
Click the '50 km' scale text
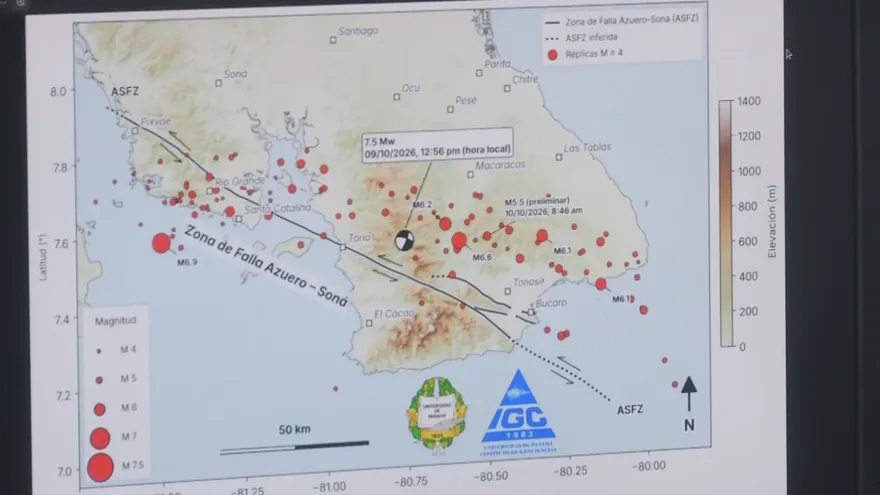click(x=295, y=429)
